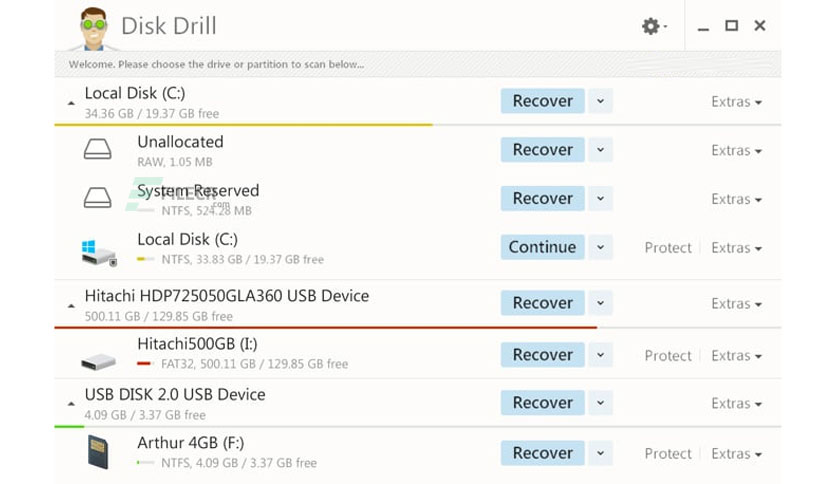The image size is (836, 484).
Task: Collapse the USB DISK 2.0 USB Device group
Action: [x=71, y=404]
